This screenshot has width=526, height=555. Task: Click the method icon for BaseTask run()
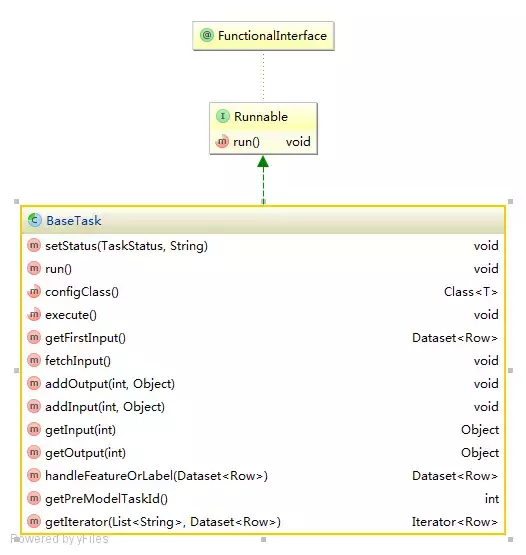[x=34, y=268]
